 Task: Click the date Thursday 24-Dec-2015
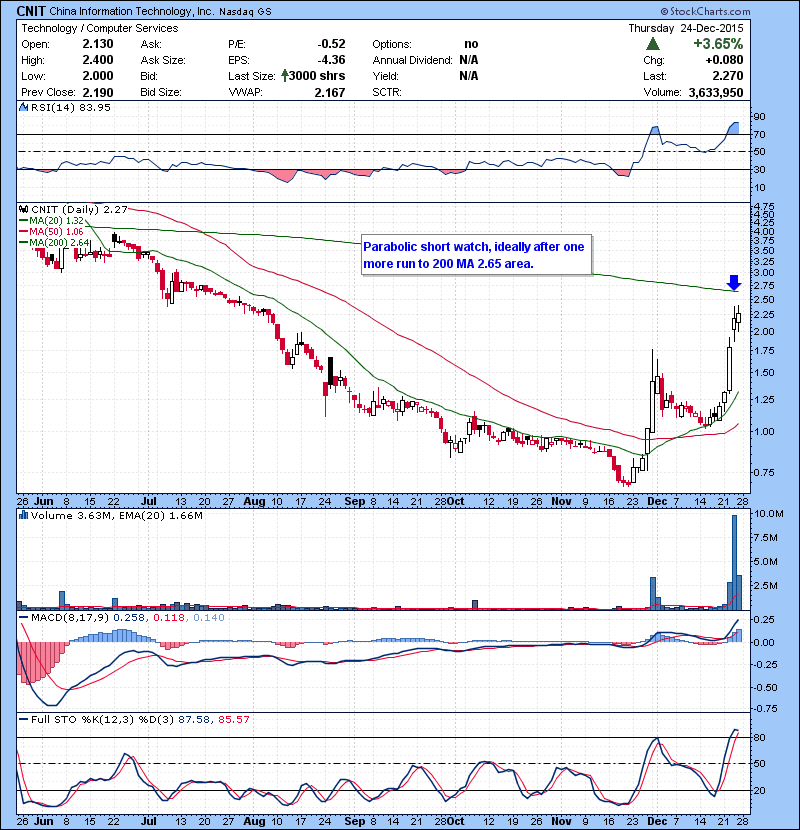coord(686,28)
